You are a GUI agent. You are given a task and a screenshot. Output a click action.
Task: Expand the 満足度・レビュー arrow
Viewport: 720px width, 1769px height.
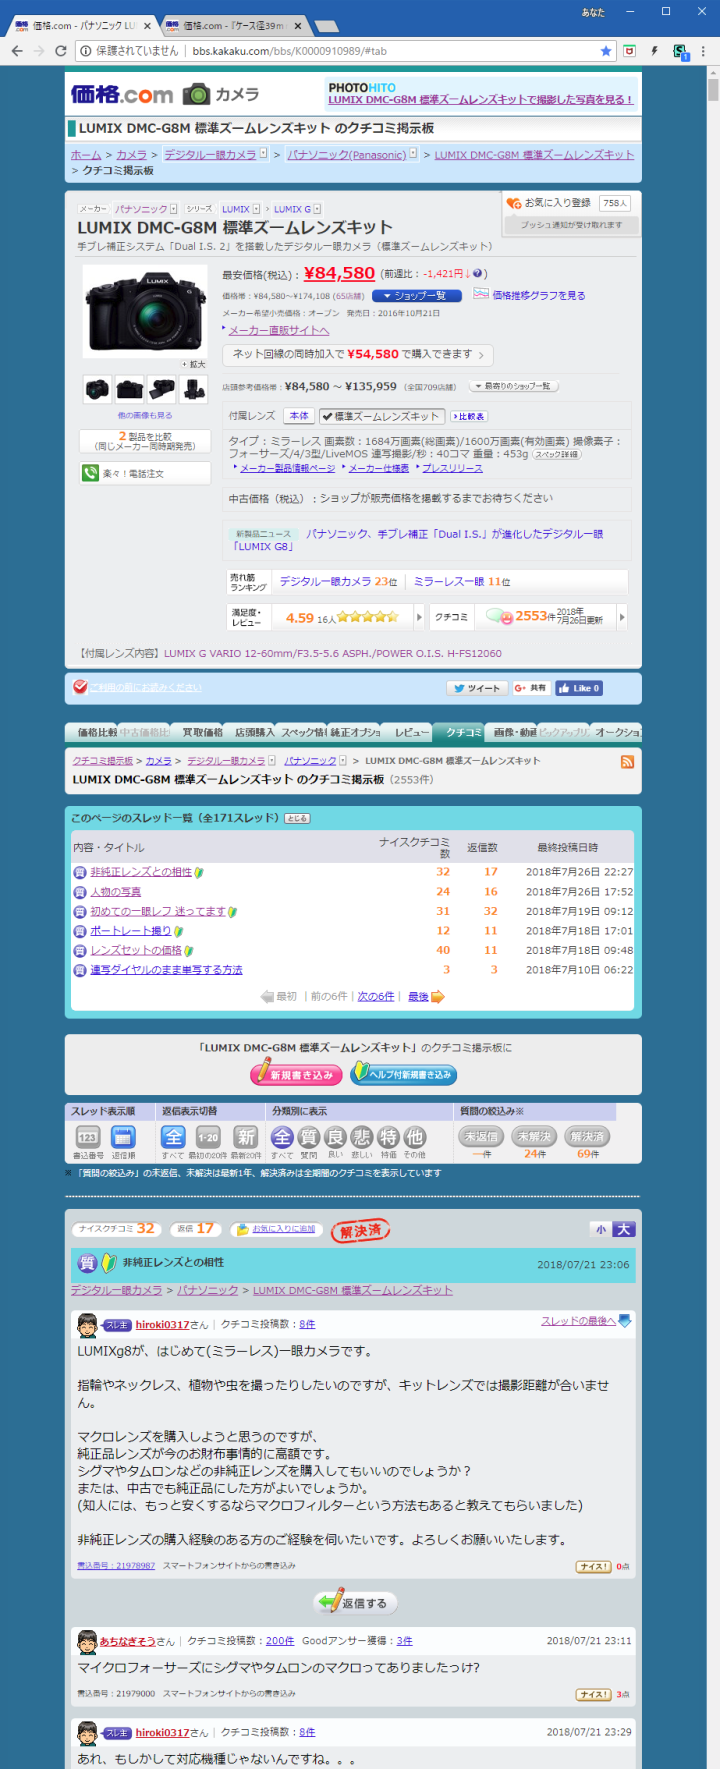click(418, 617)
